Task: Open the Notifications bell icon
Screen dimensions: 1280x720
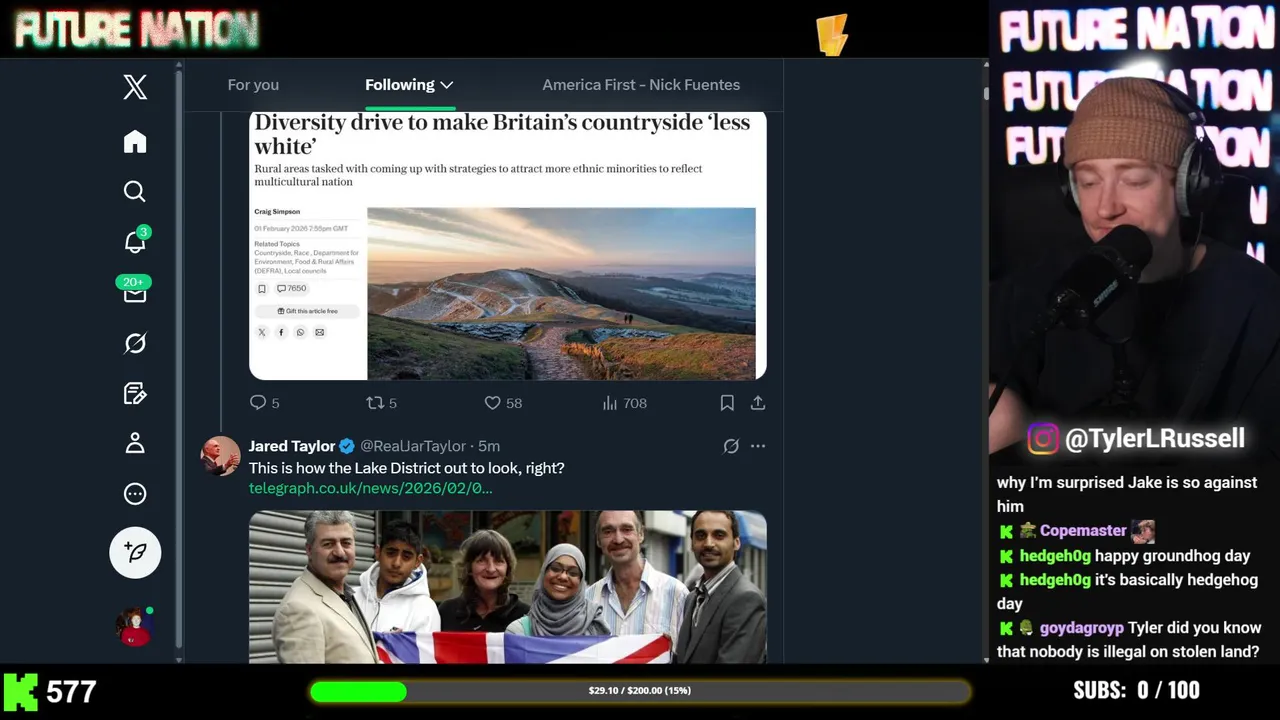Action: (135, 241)
